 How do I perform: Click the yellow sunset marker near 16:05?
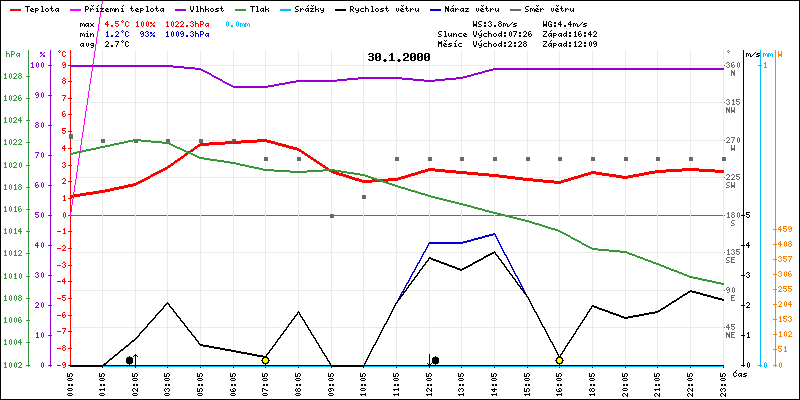coord(559,360)
